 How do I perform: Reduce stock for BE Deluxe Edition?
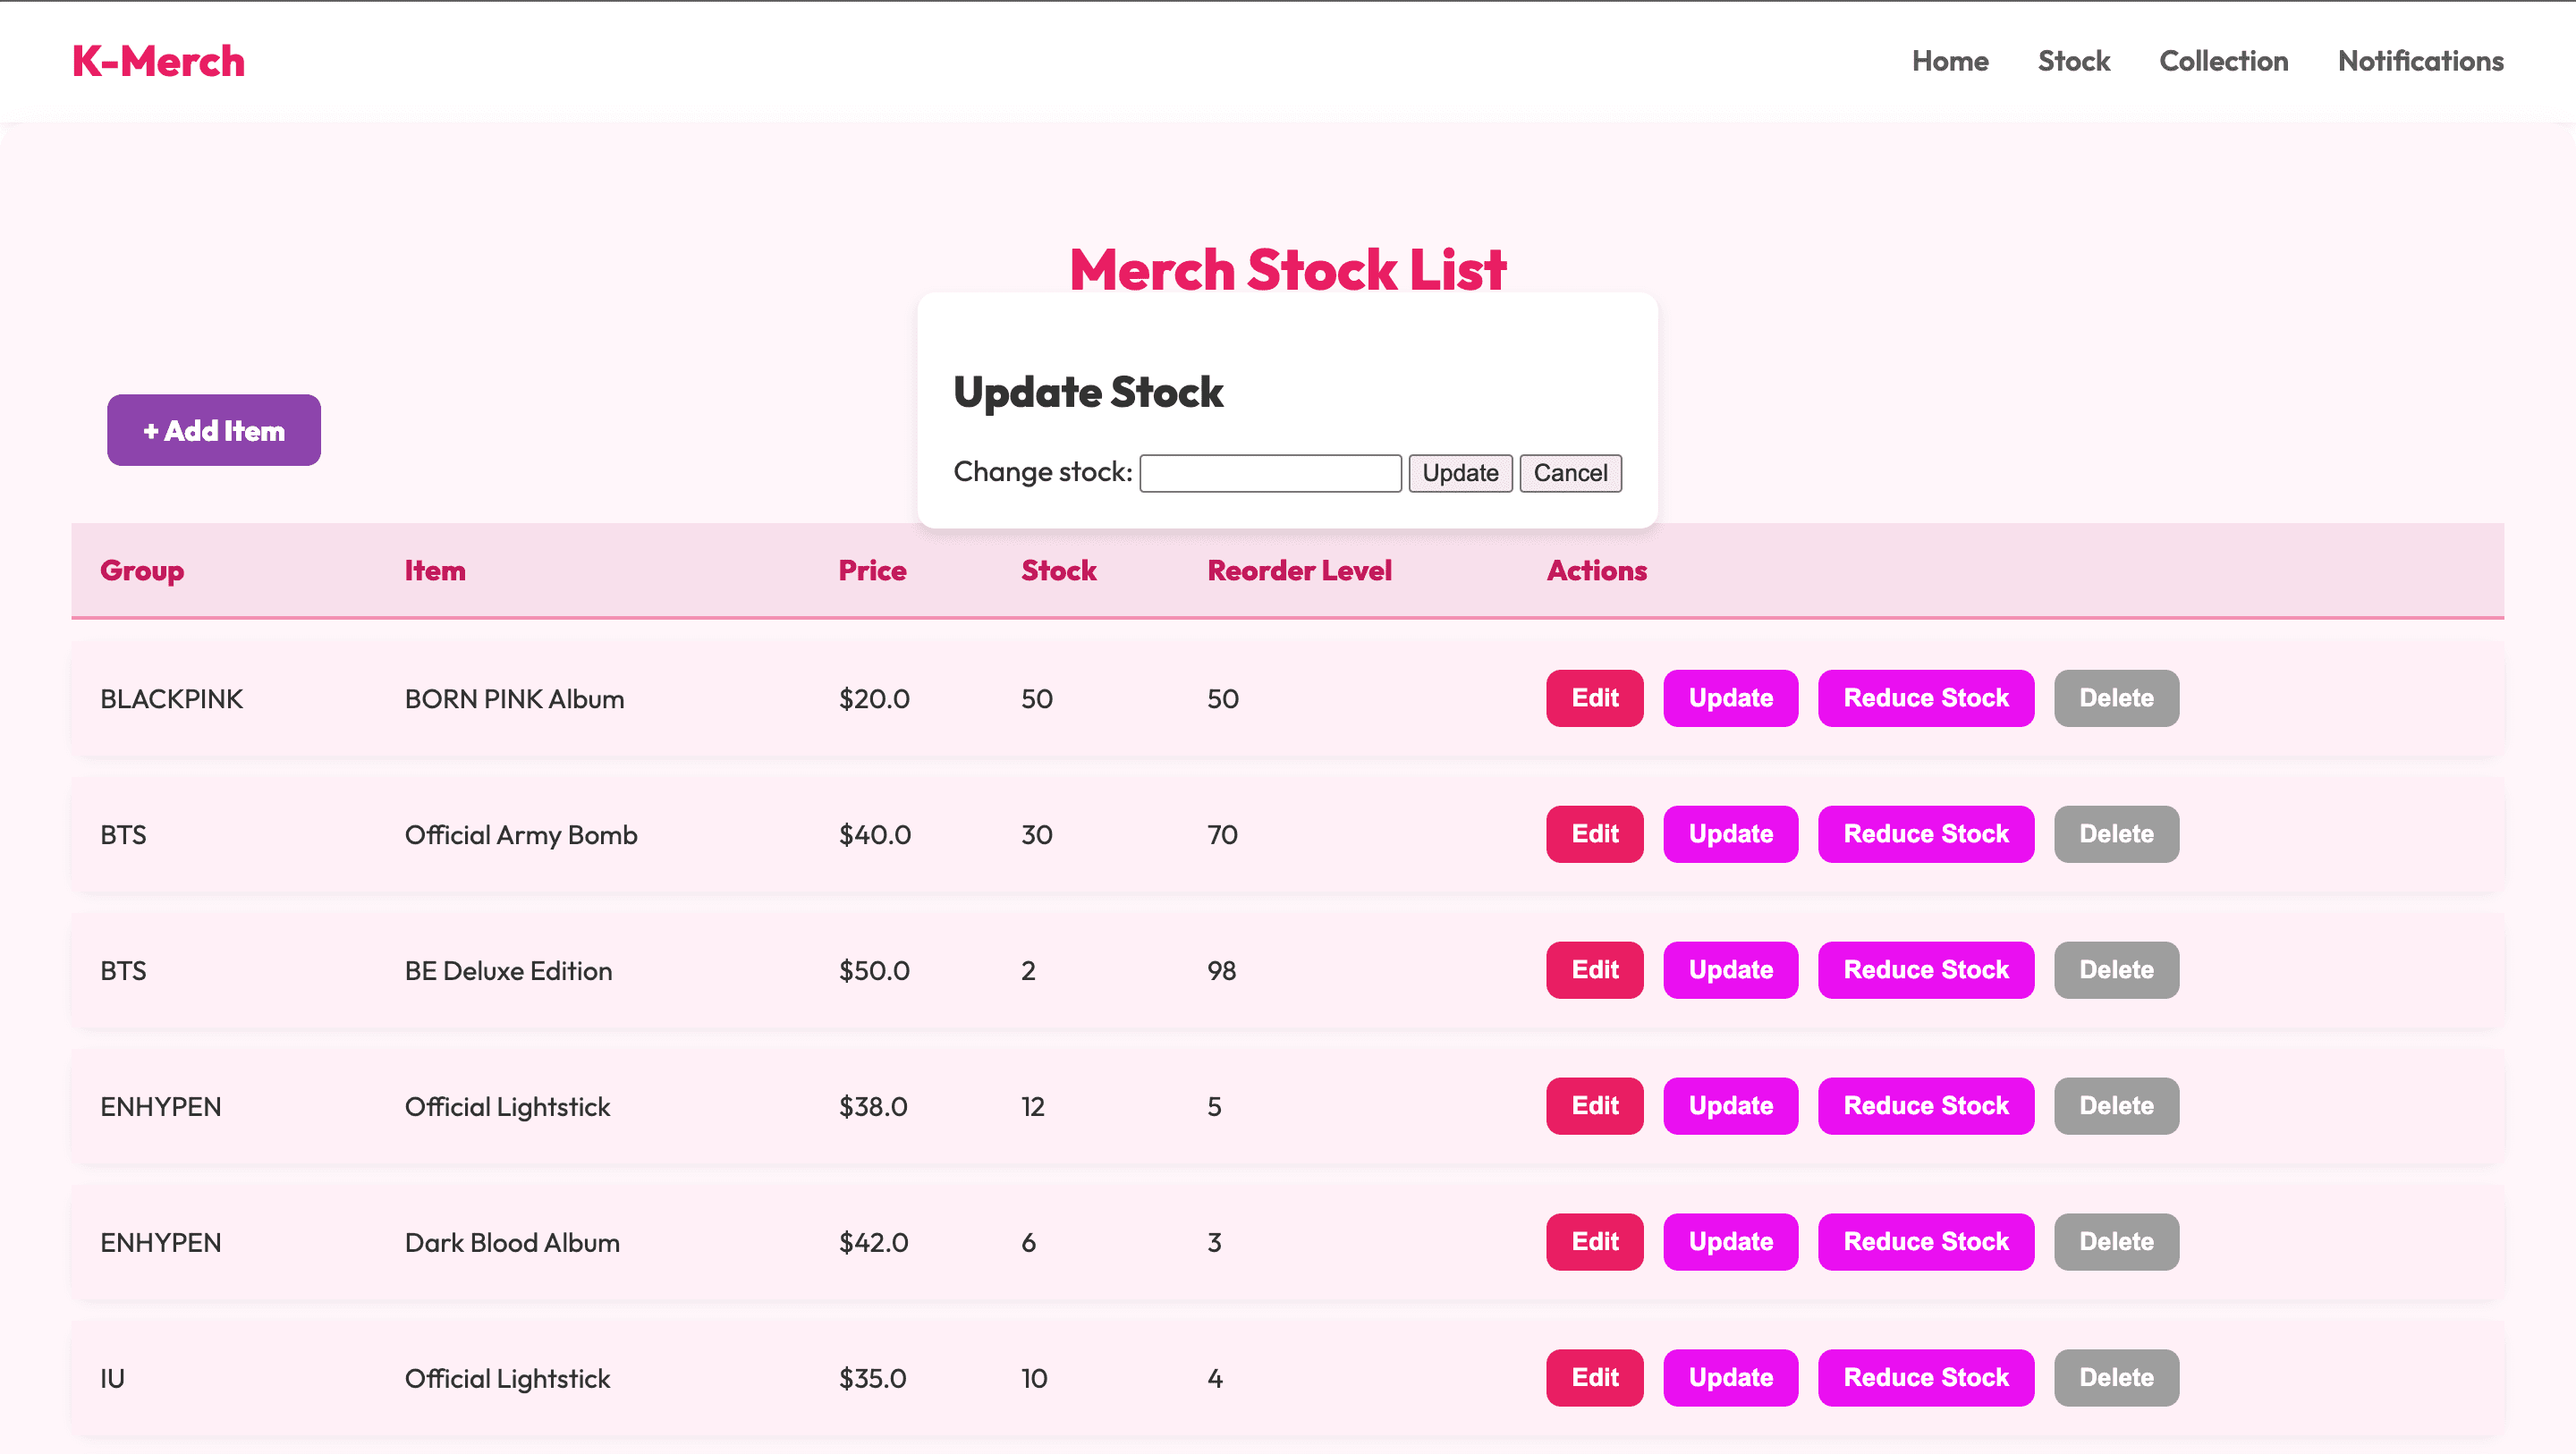tap(1925, 970)
